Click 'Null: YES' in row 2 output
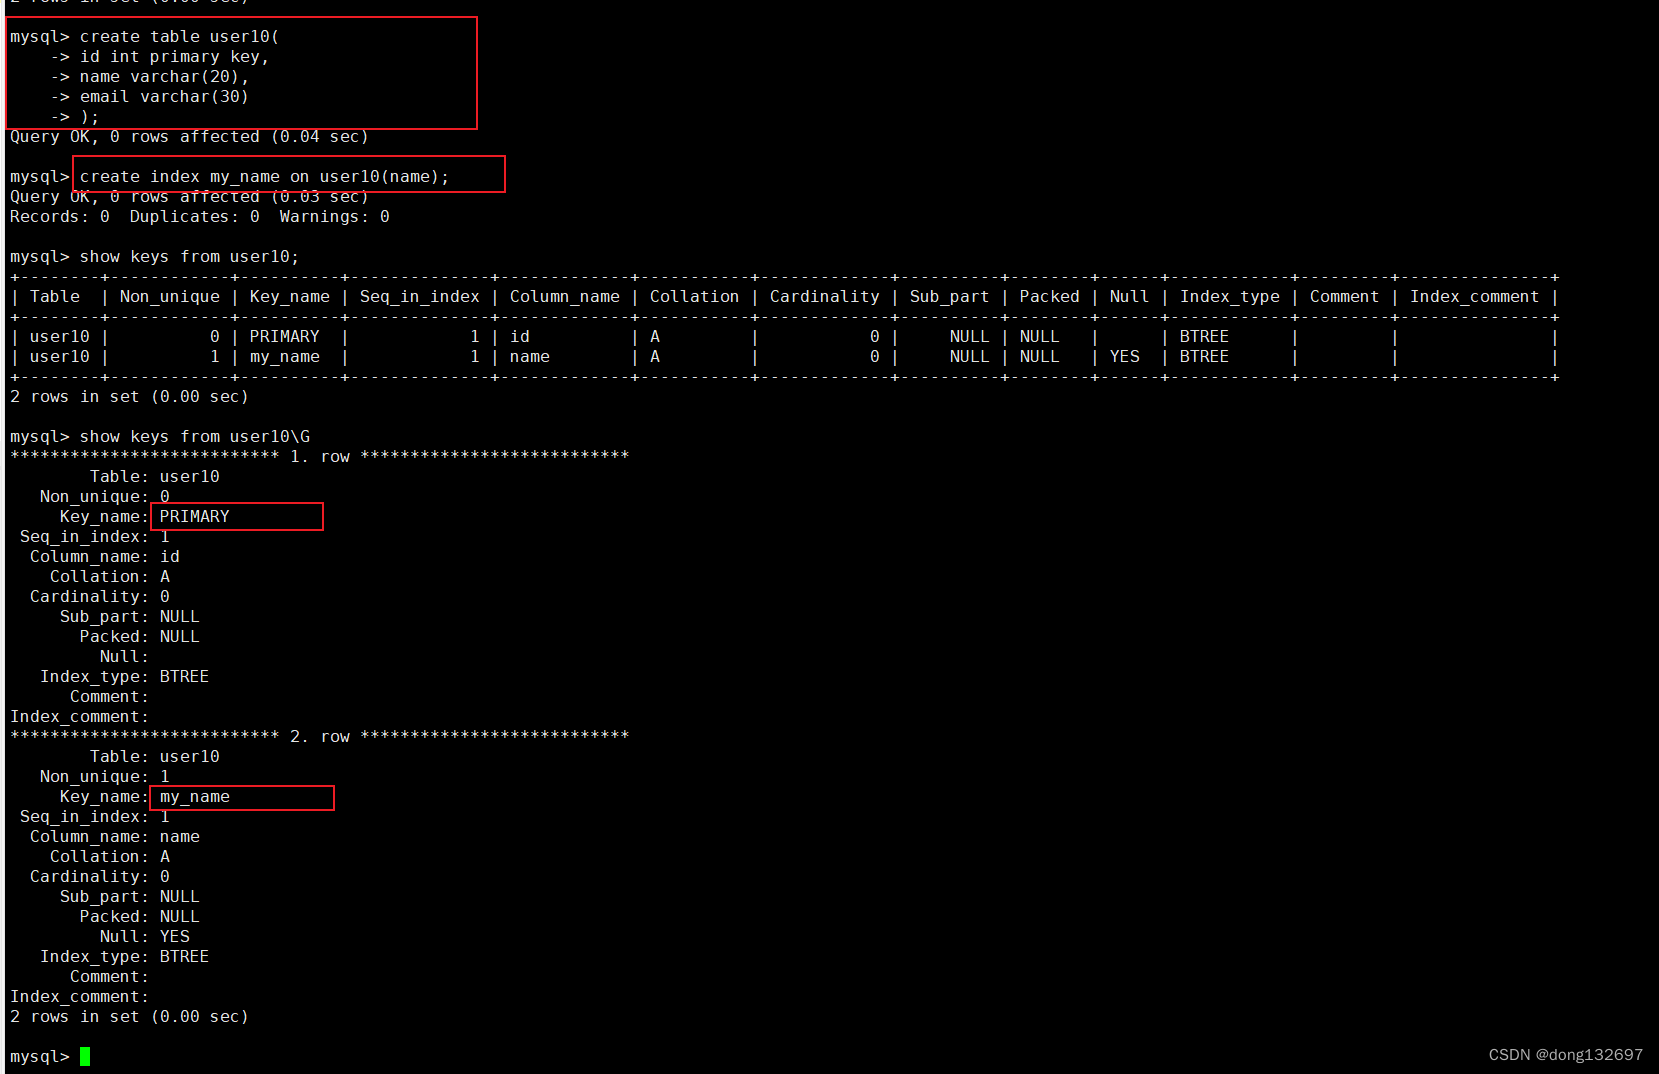 coord(145,937)
